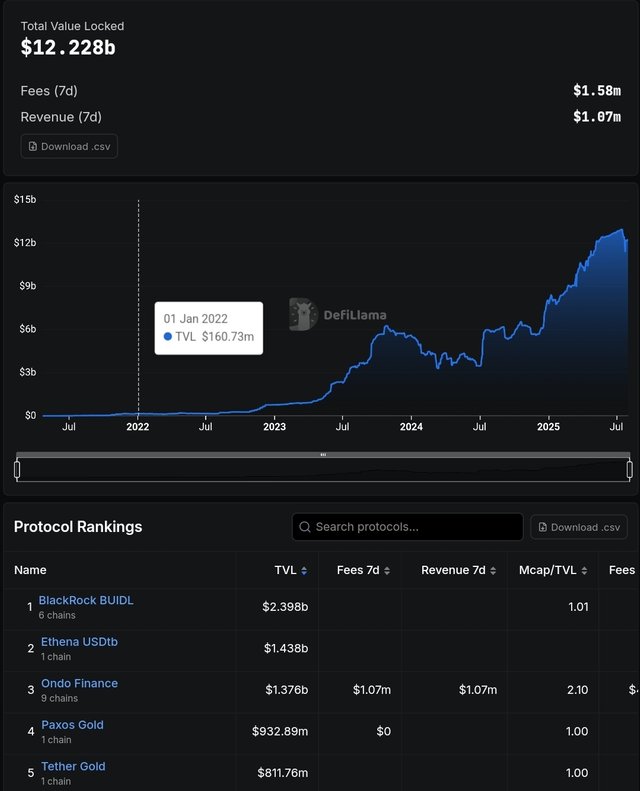Click the "6 chains" label under BlackRock BUIDL
The width and height of the screenshot is (640, 791).
point(57,615)
